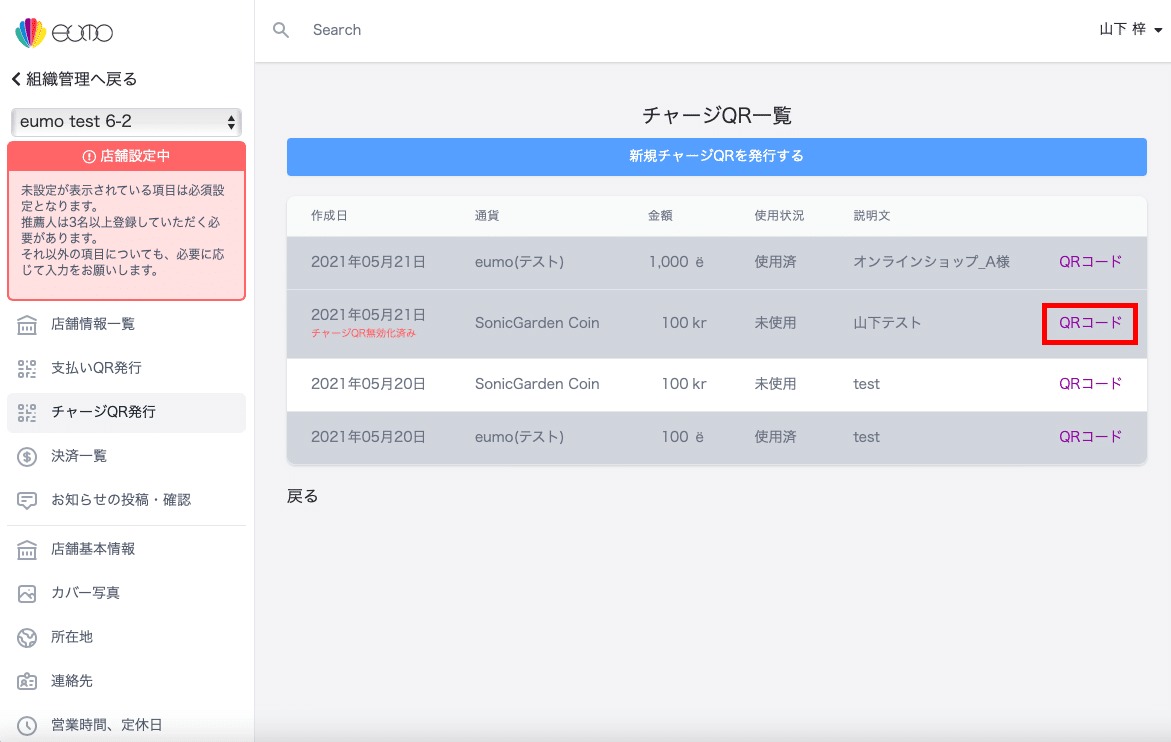Go to 連絡先 settings
Image resolution: width=1171 pixels, height=742 pixels.
(x=126, y=681)
